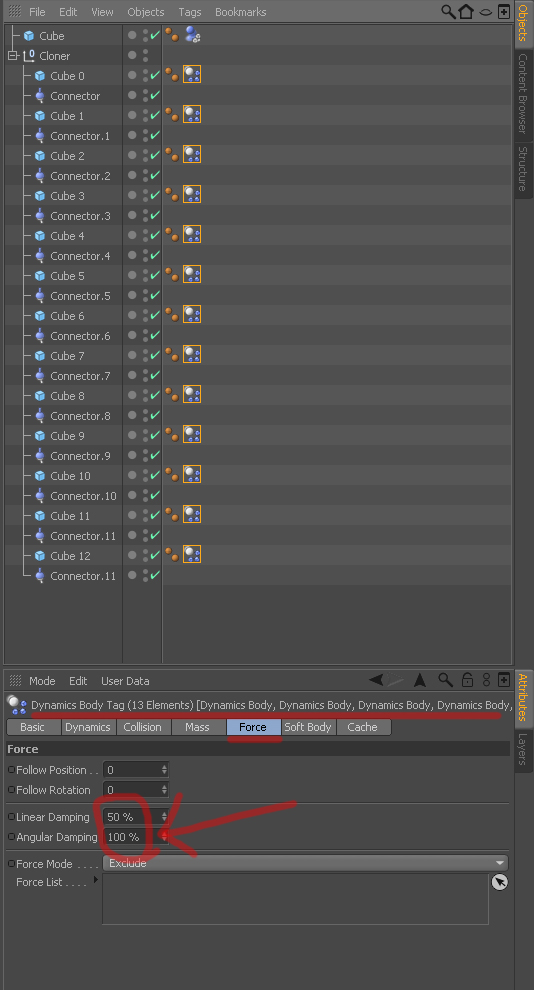The image size is (534, 990).
Task: Click the Dynamics Body Tag header icon
Action: tap(16, 705)
